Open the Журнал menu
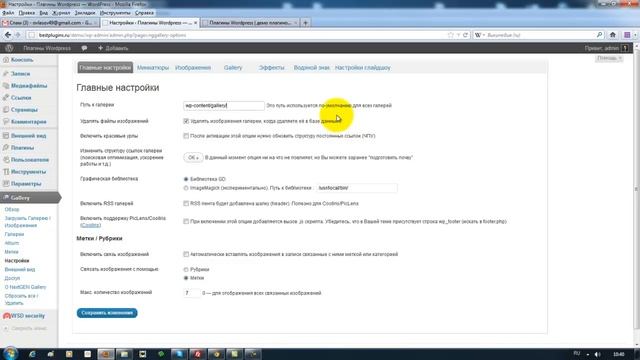Image resolution: width=640 pixels, height=360 pixels. tap(61, 13)
